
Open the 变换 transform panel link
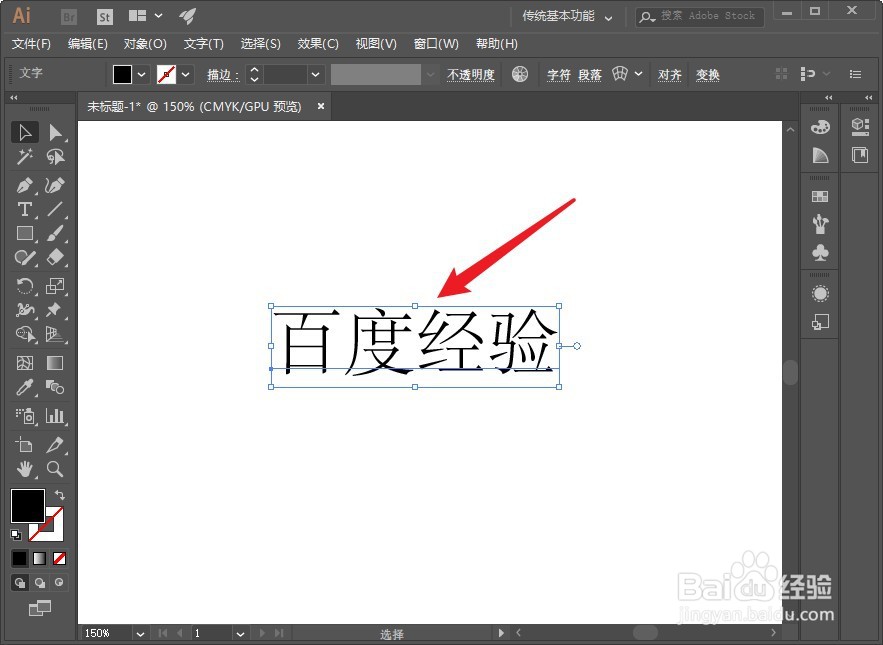707,75
